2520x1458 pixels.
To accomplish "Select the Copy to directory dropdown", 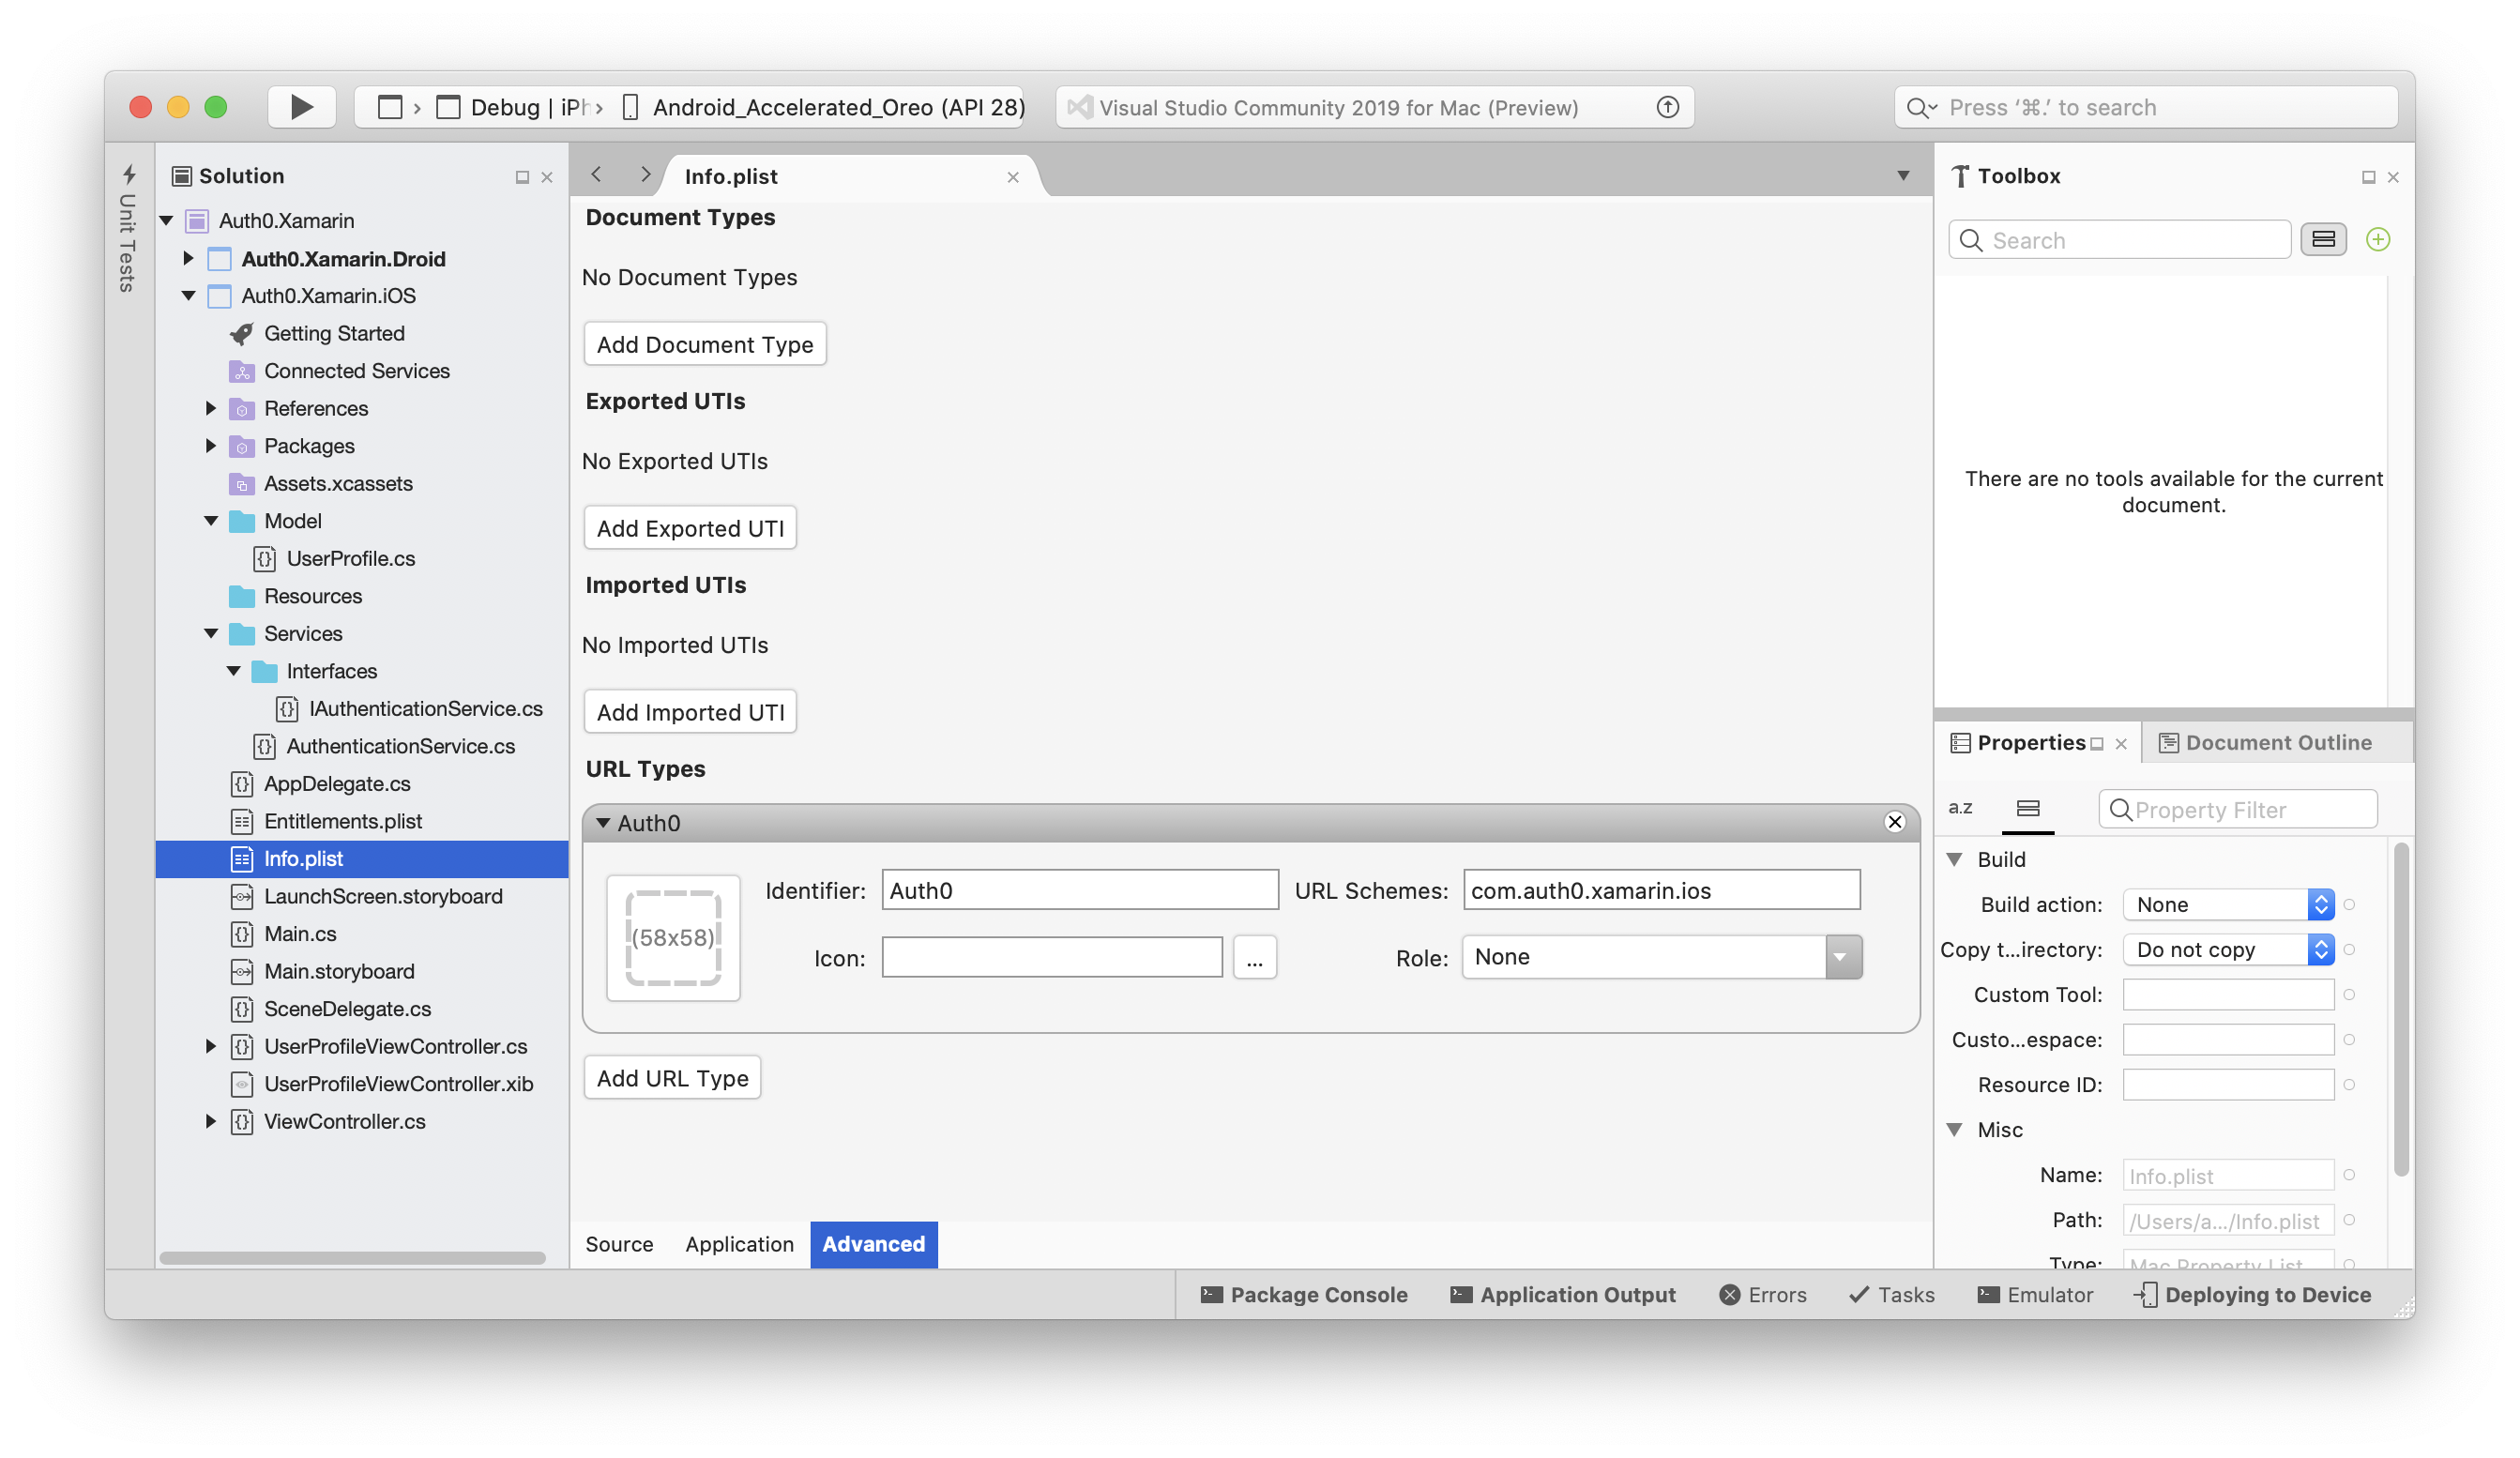I will 2226,949.
